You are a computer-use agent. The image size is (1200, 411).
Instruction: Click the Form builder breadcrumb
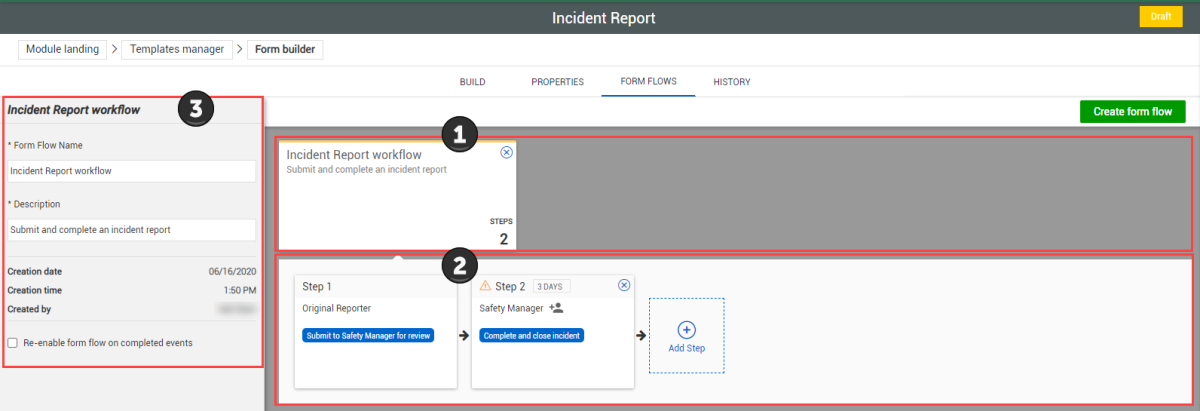(x=285, y=49)
